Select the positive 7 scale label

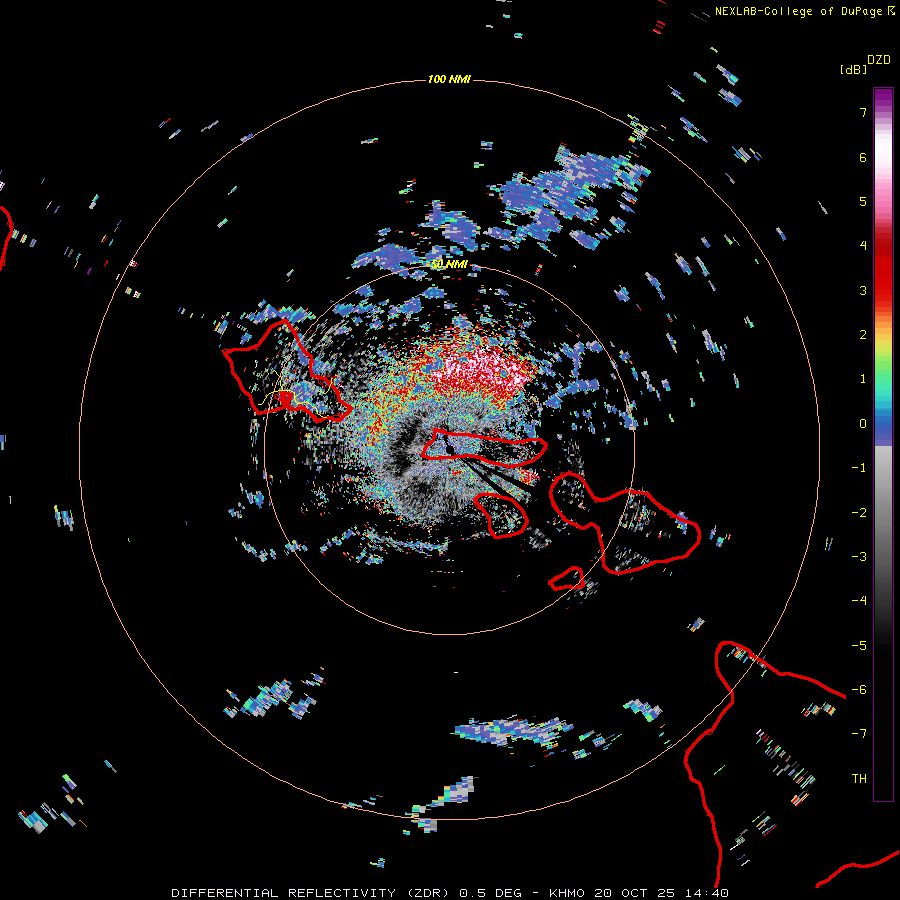pyautogui.click(x=863, y=112)
